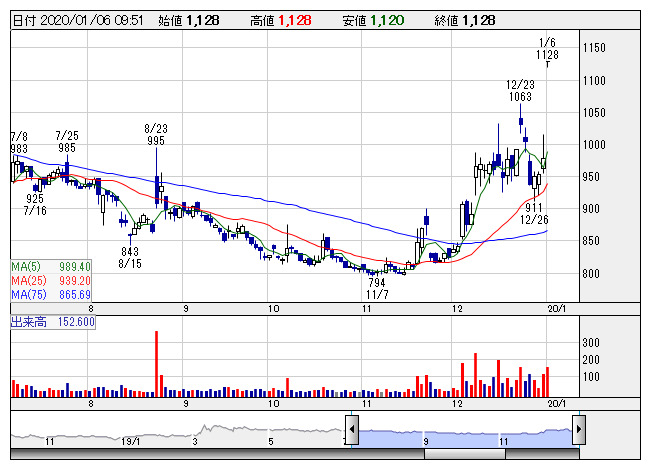The width and height of the screenshot is (652, 469).
Task: Click the MA(5) legend value 989.40
Action: tap(75, 267)
